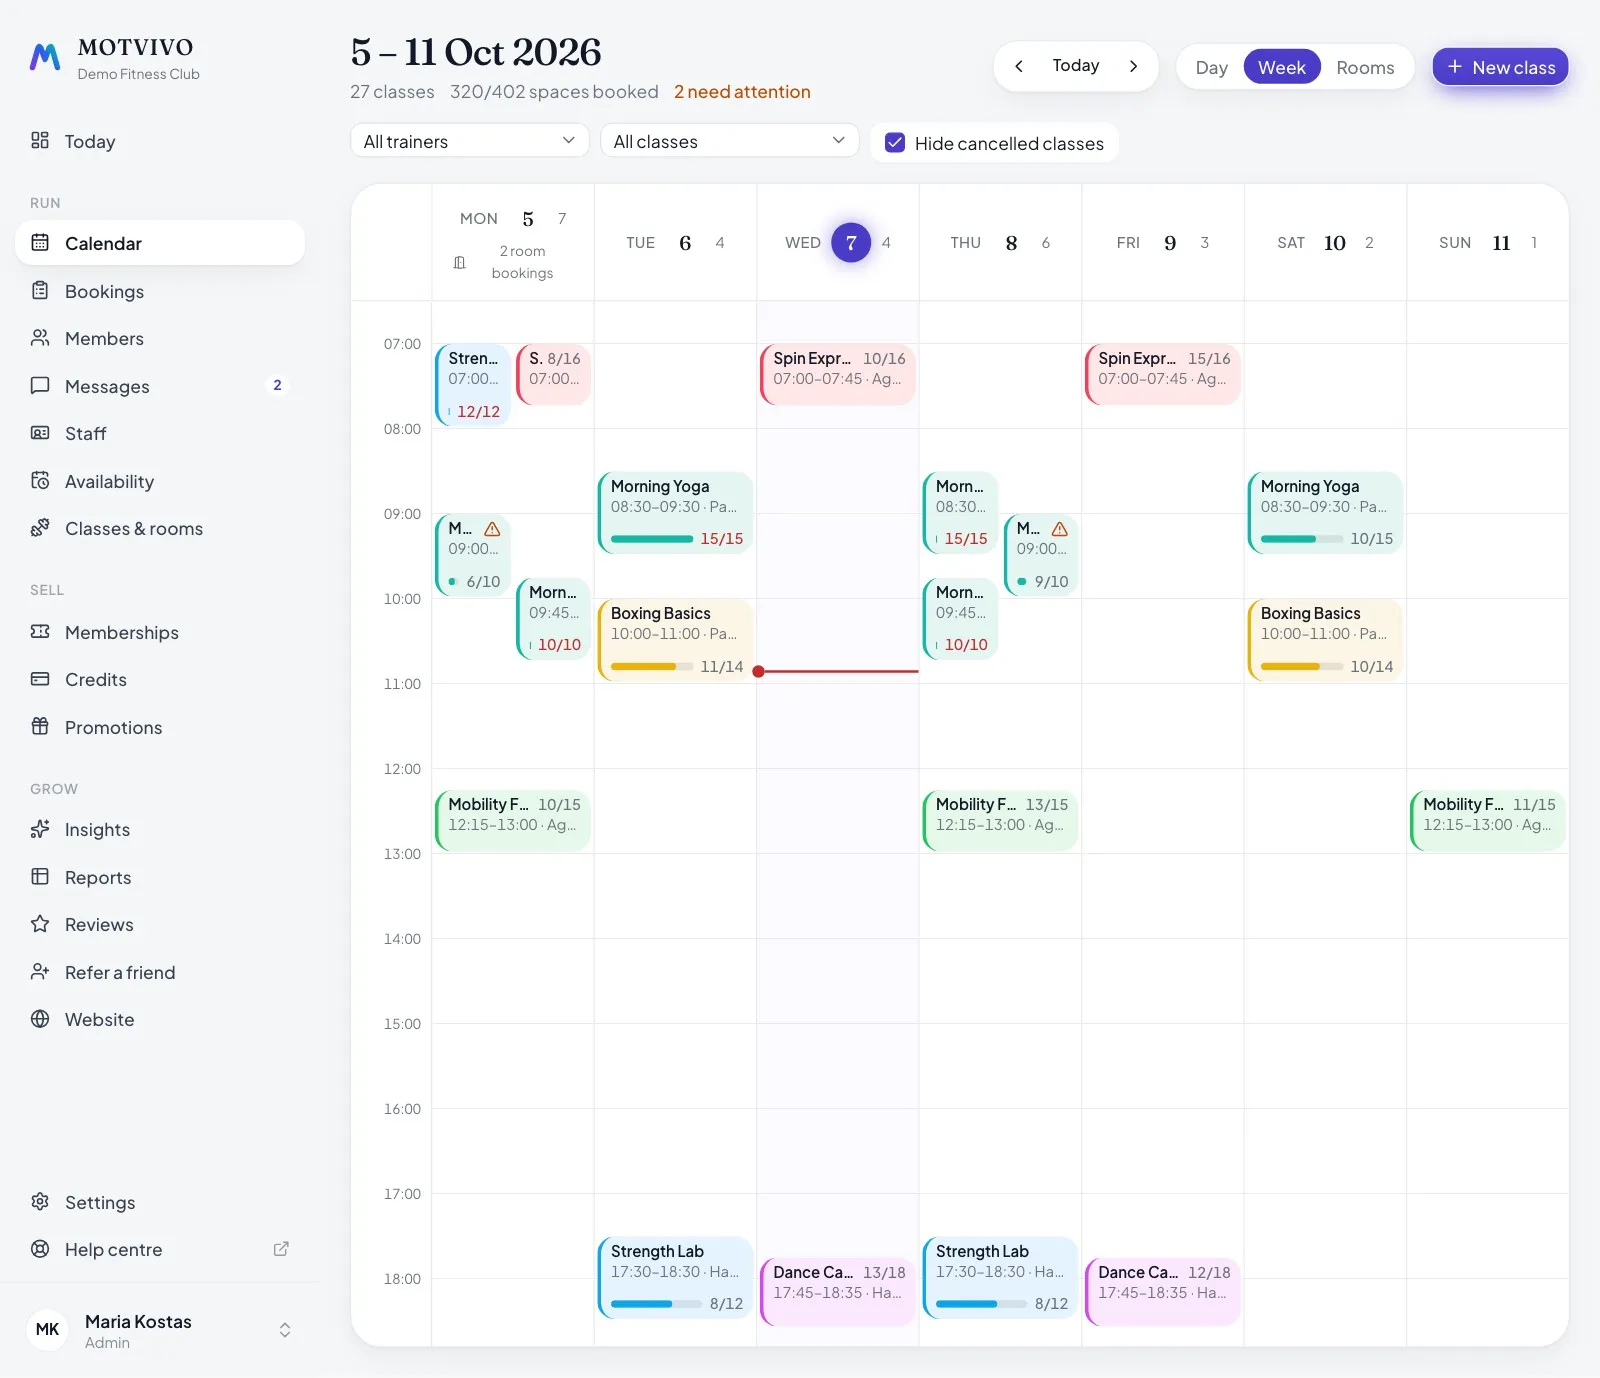Open Wednesday Spin Express 07:00 class
Image resolution: width=1600 pixels, height=1378 pixels.
pyautogui.click(x=838, y=375)
